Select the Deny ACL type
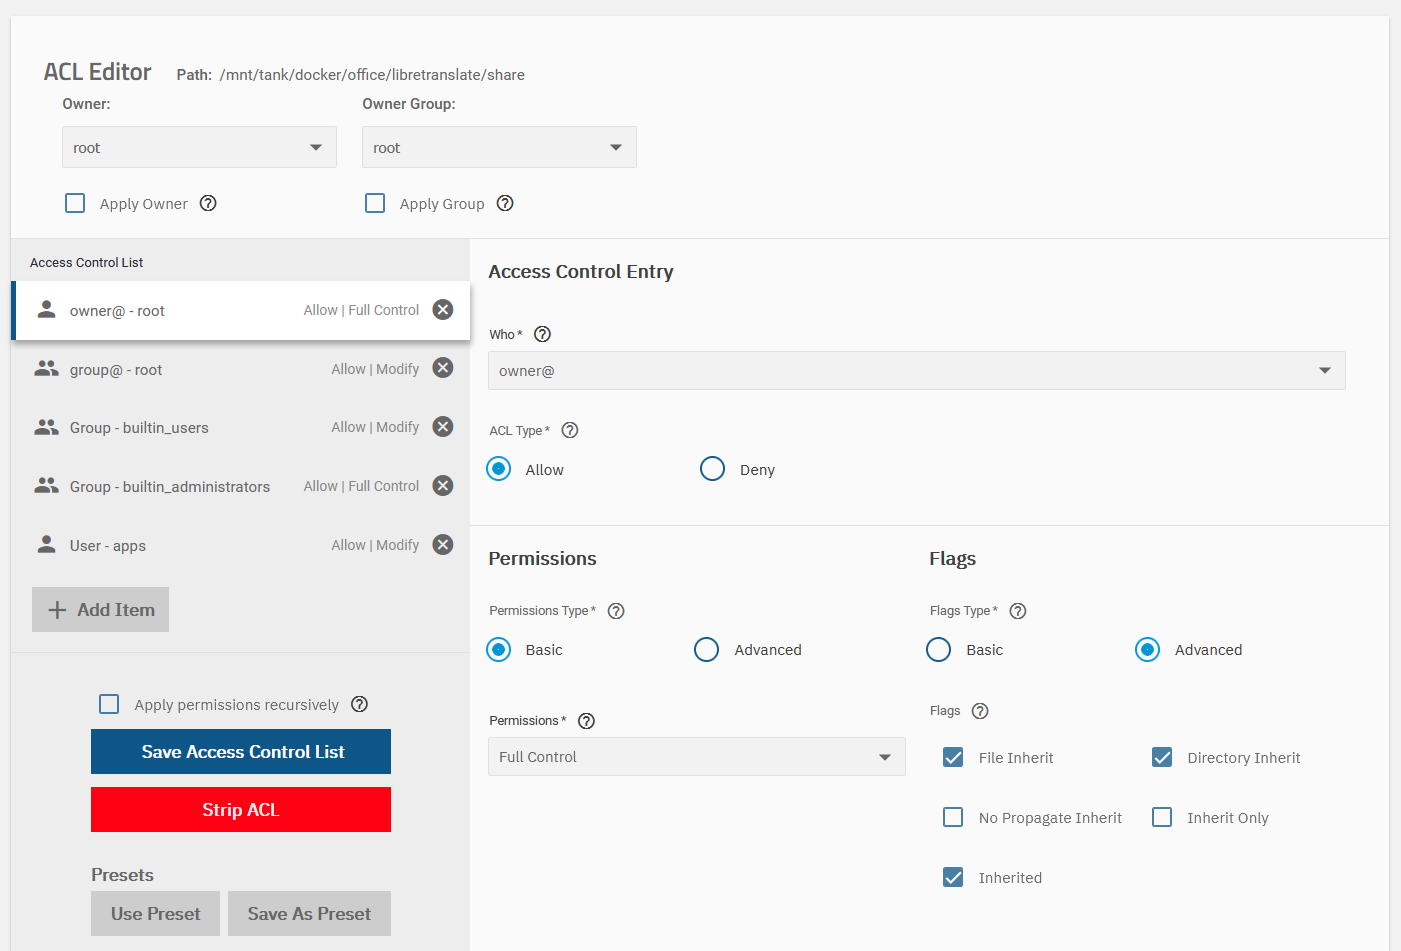The height and width of the screenshot is (951, 1401). coord(712,468)
